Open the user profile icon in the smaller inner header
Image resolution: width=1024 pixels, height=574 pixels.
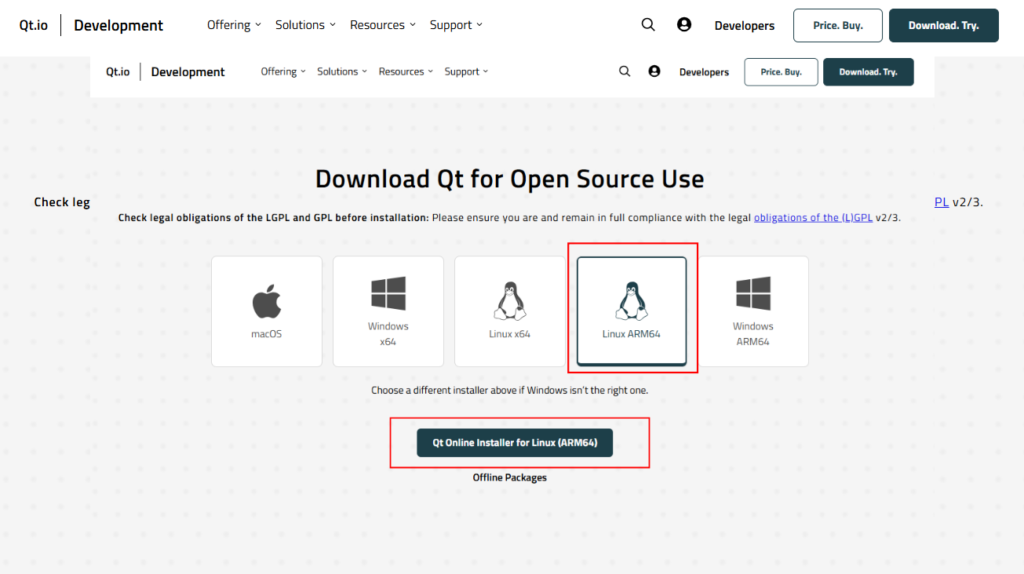tap(654, 72)
